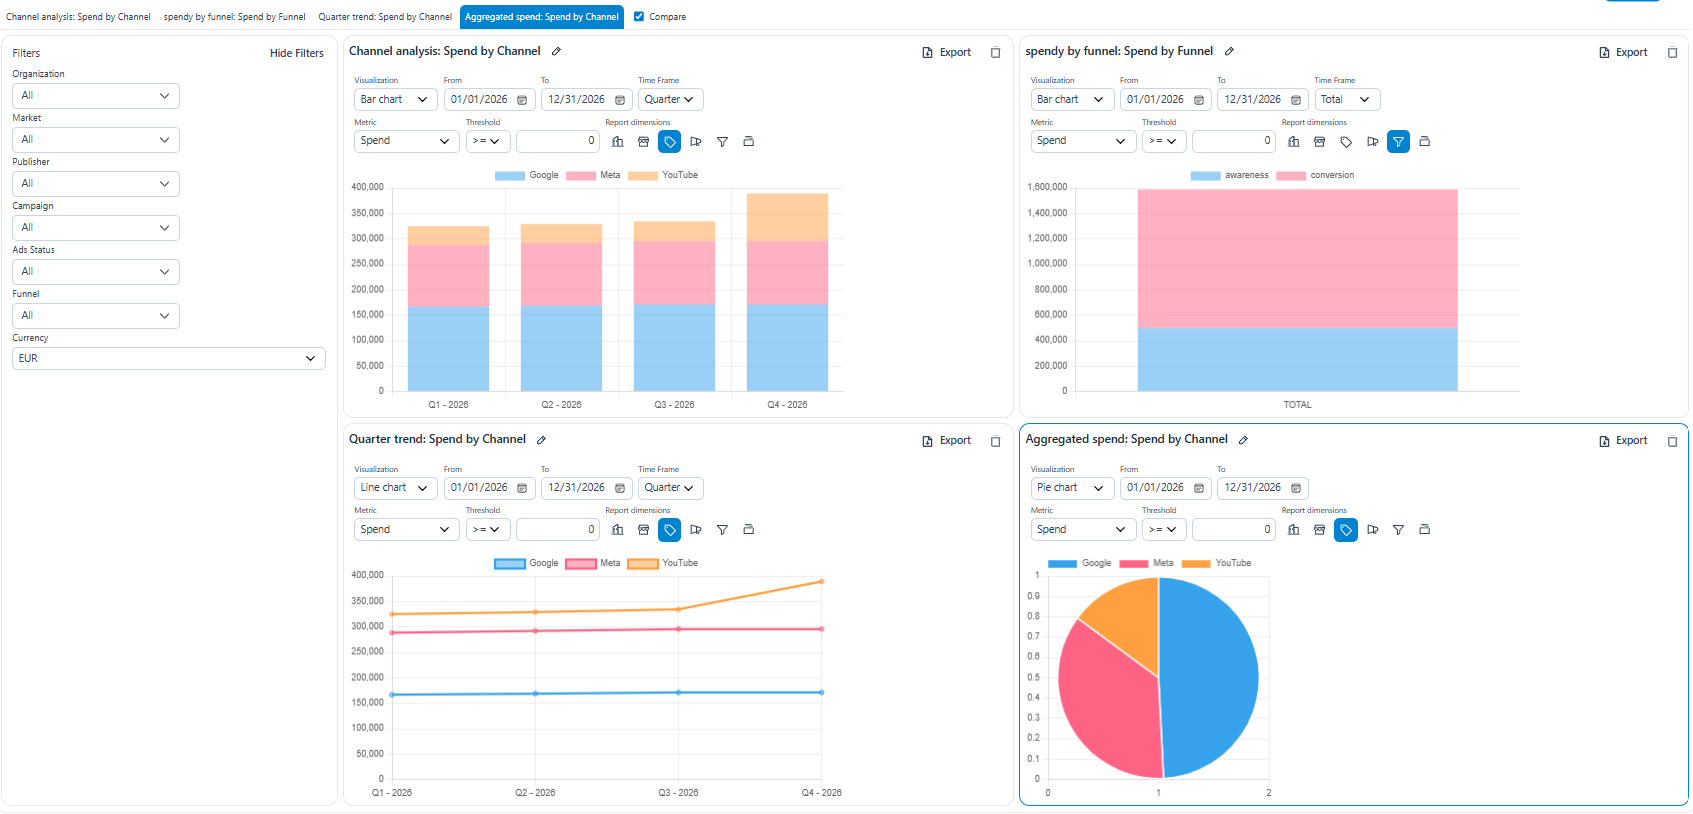Select organization dimension icon in Channel analysis
Screen dimensions: 1693x814
point(618,142)
